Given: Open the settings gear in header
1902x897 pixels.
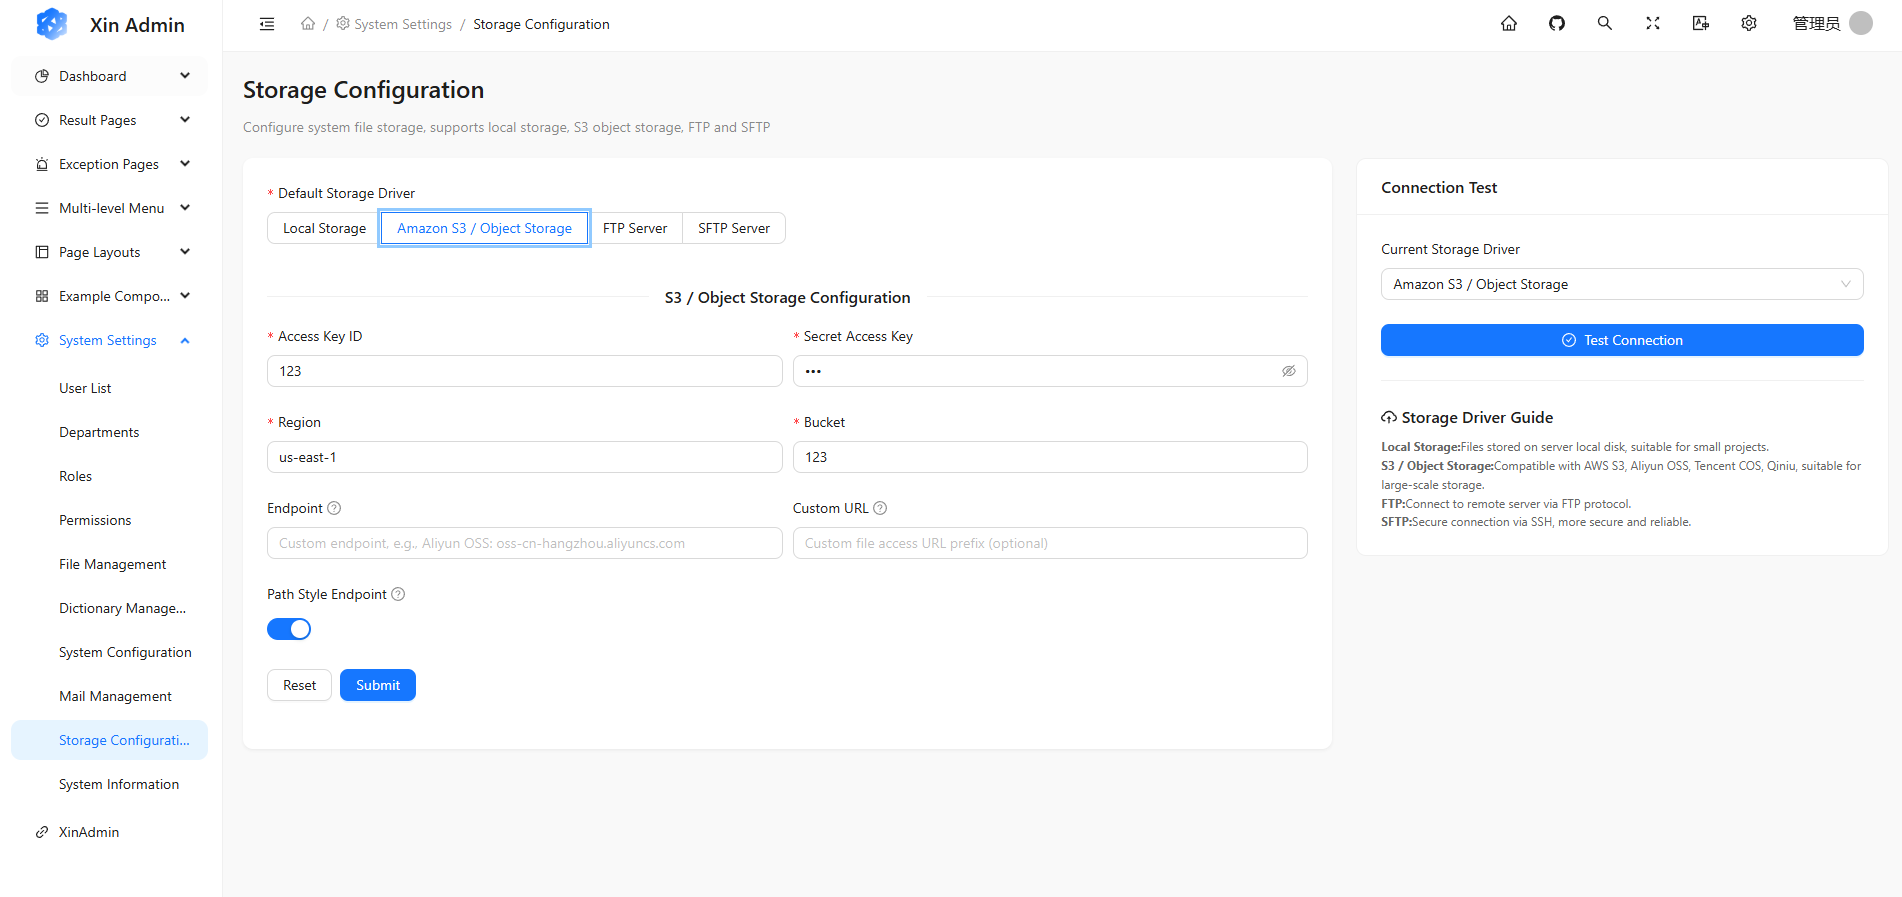Looking at the screenshot, I should [x=1749, y=24].
